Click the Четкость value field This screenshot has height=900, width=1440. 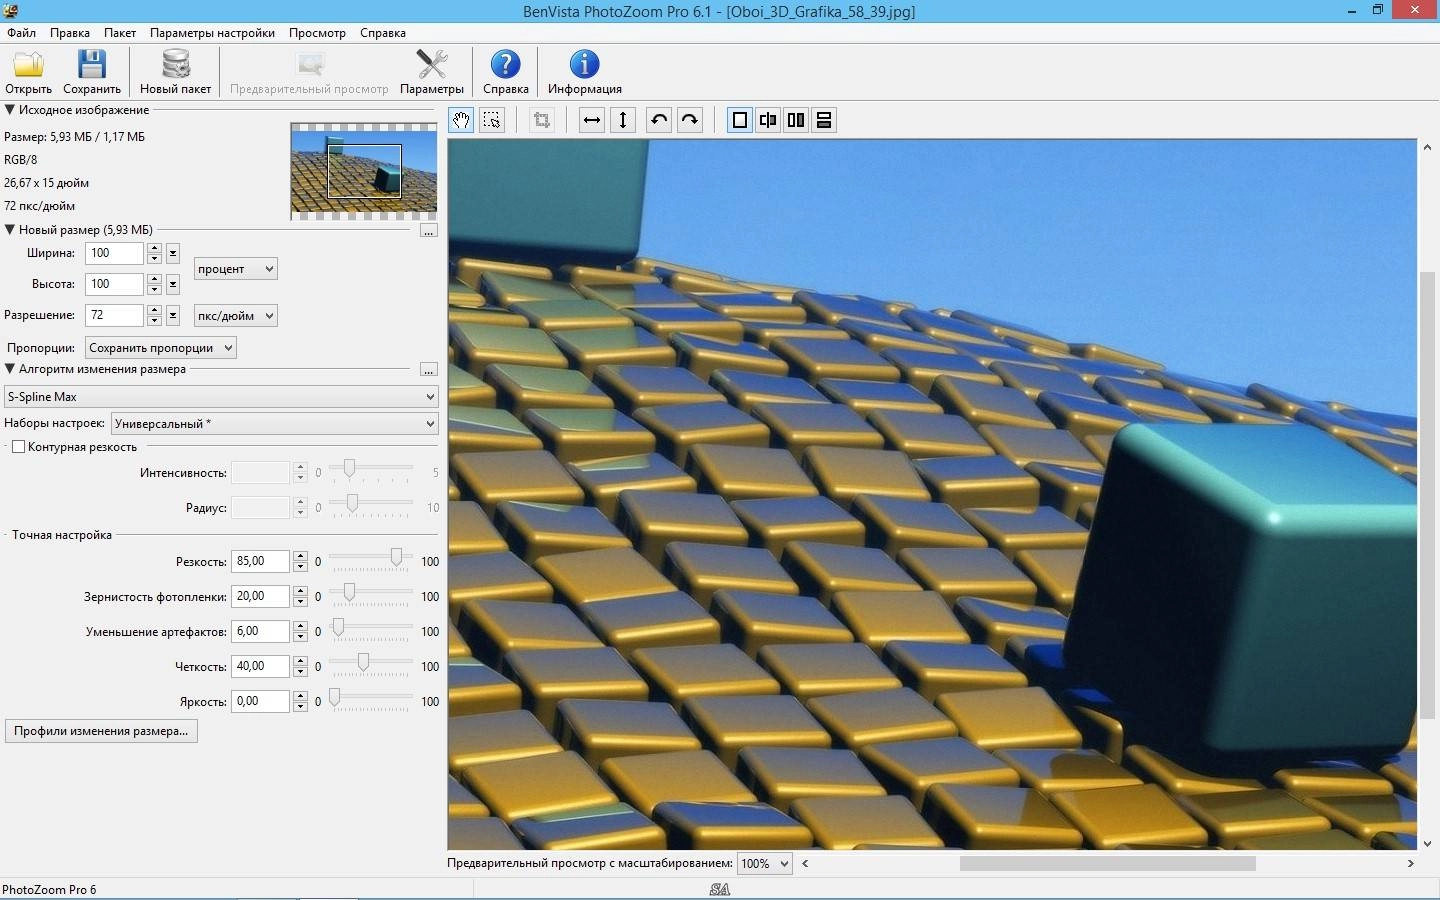[260, 666]
